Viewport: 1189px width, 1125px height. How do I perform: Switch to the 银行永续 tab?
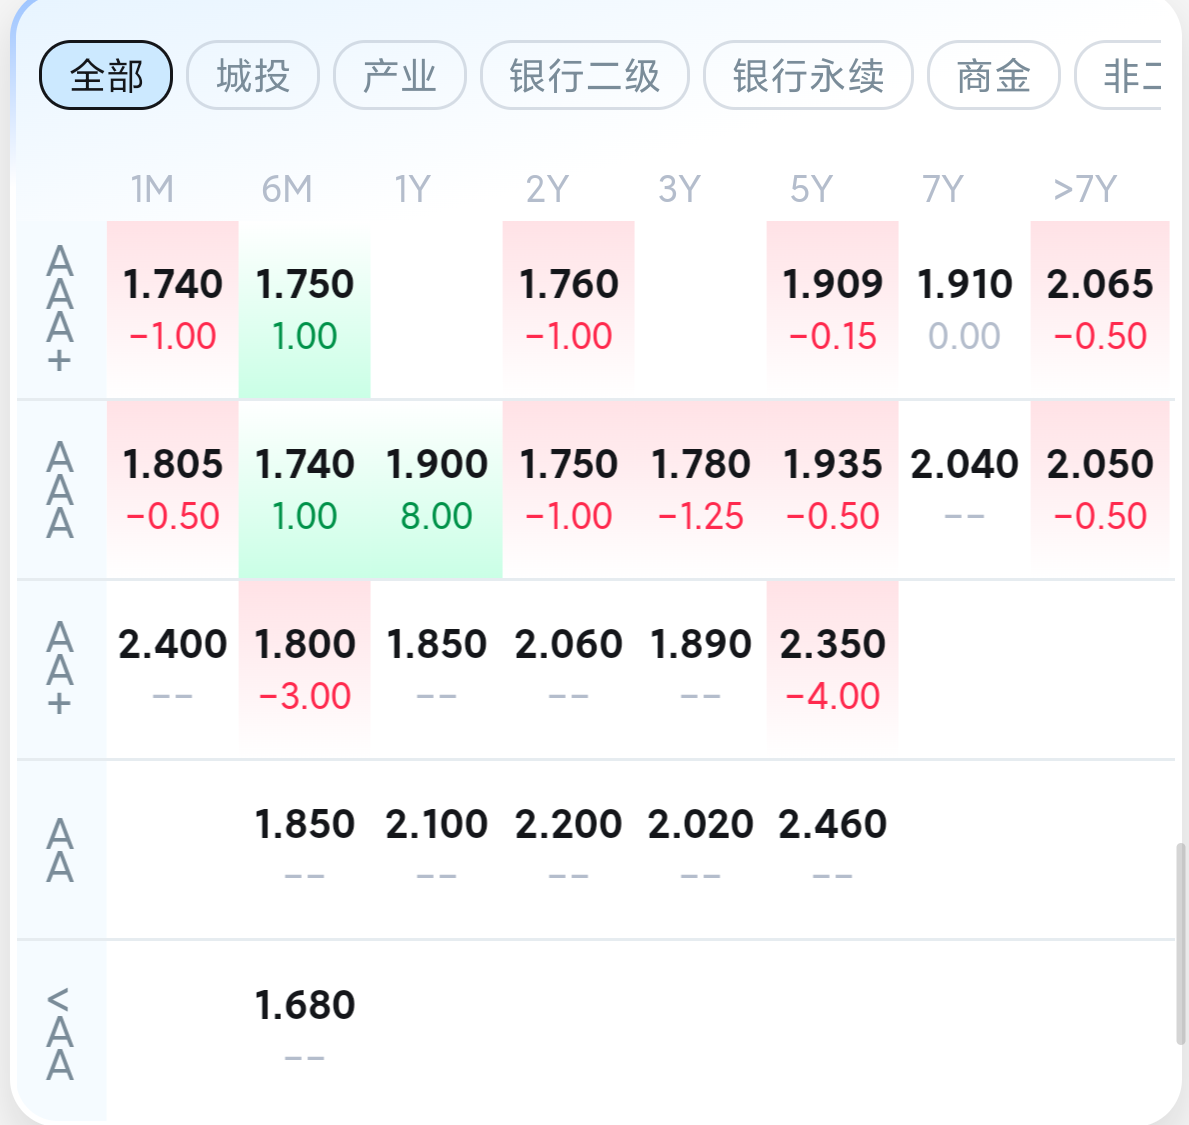tap(808, 75)
